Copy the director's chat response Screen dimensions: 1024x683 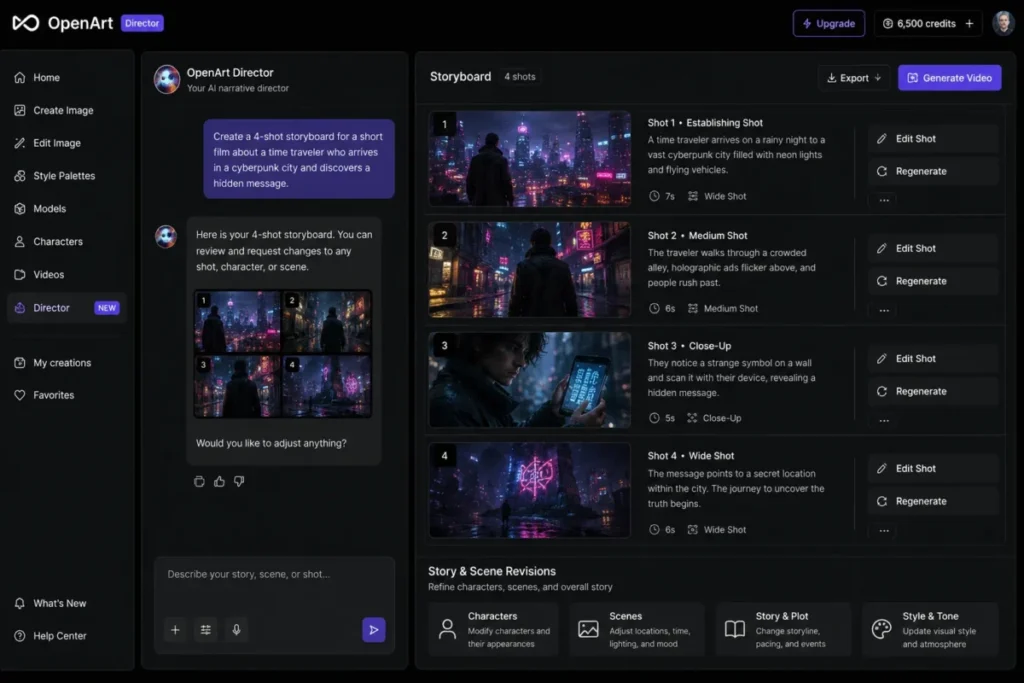[199, 481]
